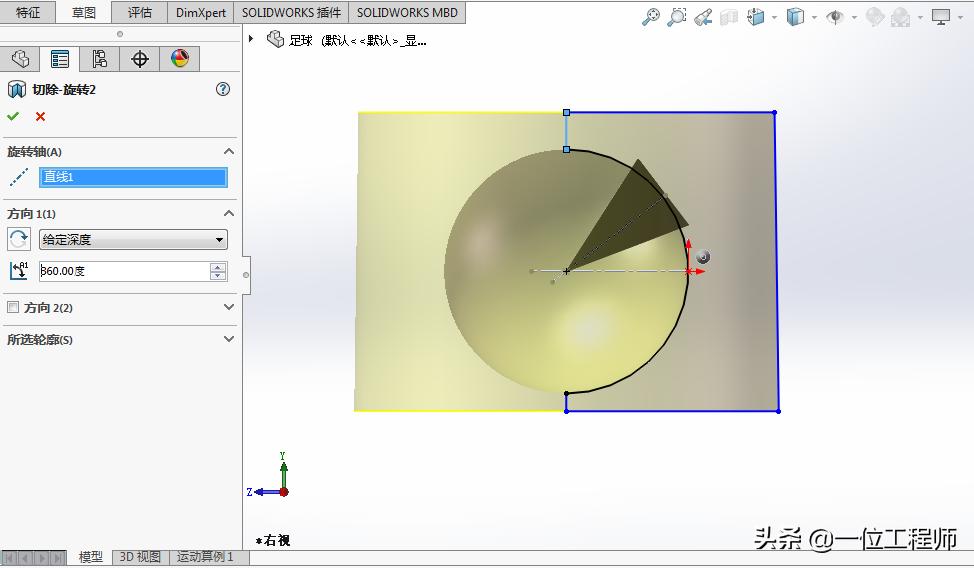
Task: Click the Previous View icon
Action: coord(703,17)
